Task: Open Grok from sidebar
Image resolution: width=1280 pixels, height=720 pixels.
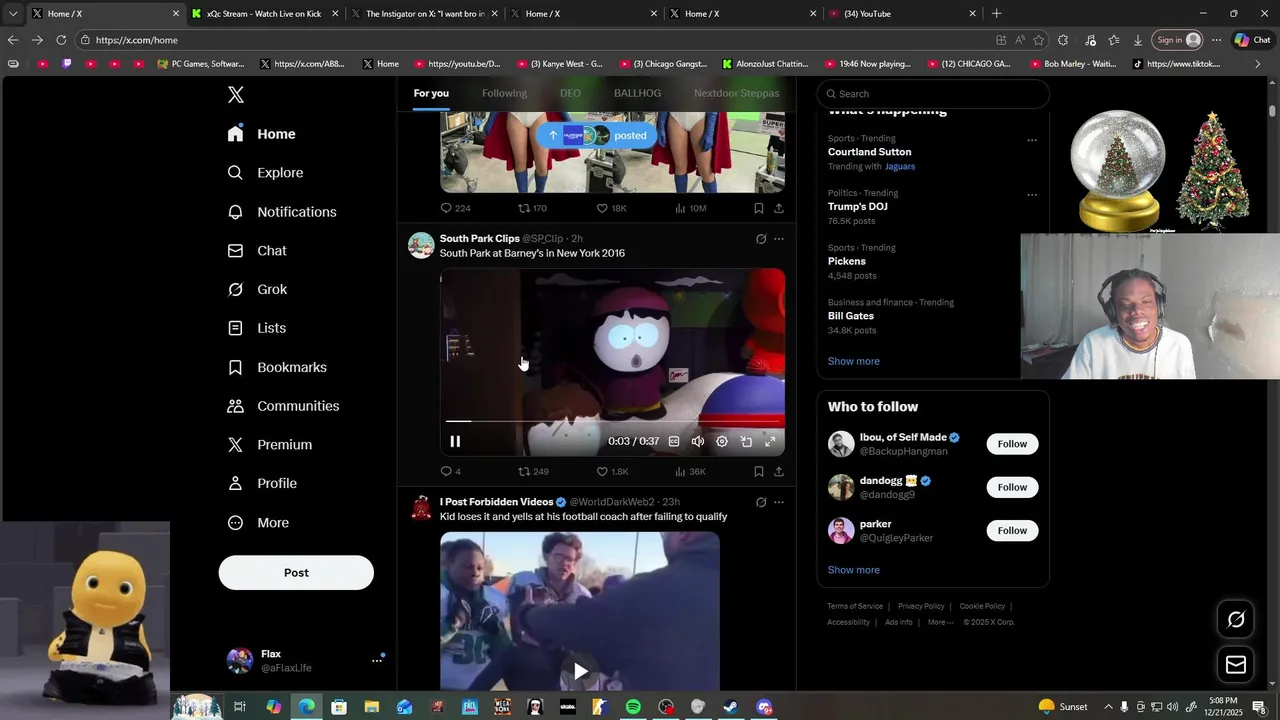Action: [258, 289]
